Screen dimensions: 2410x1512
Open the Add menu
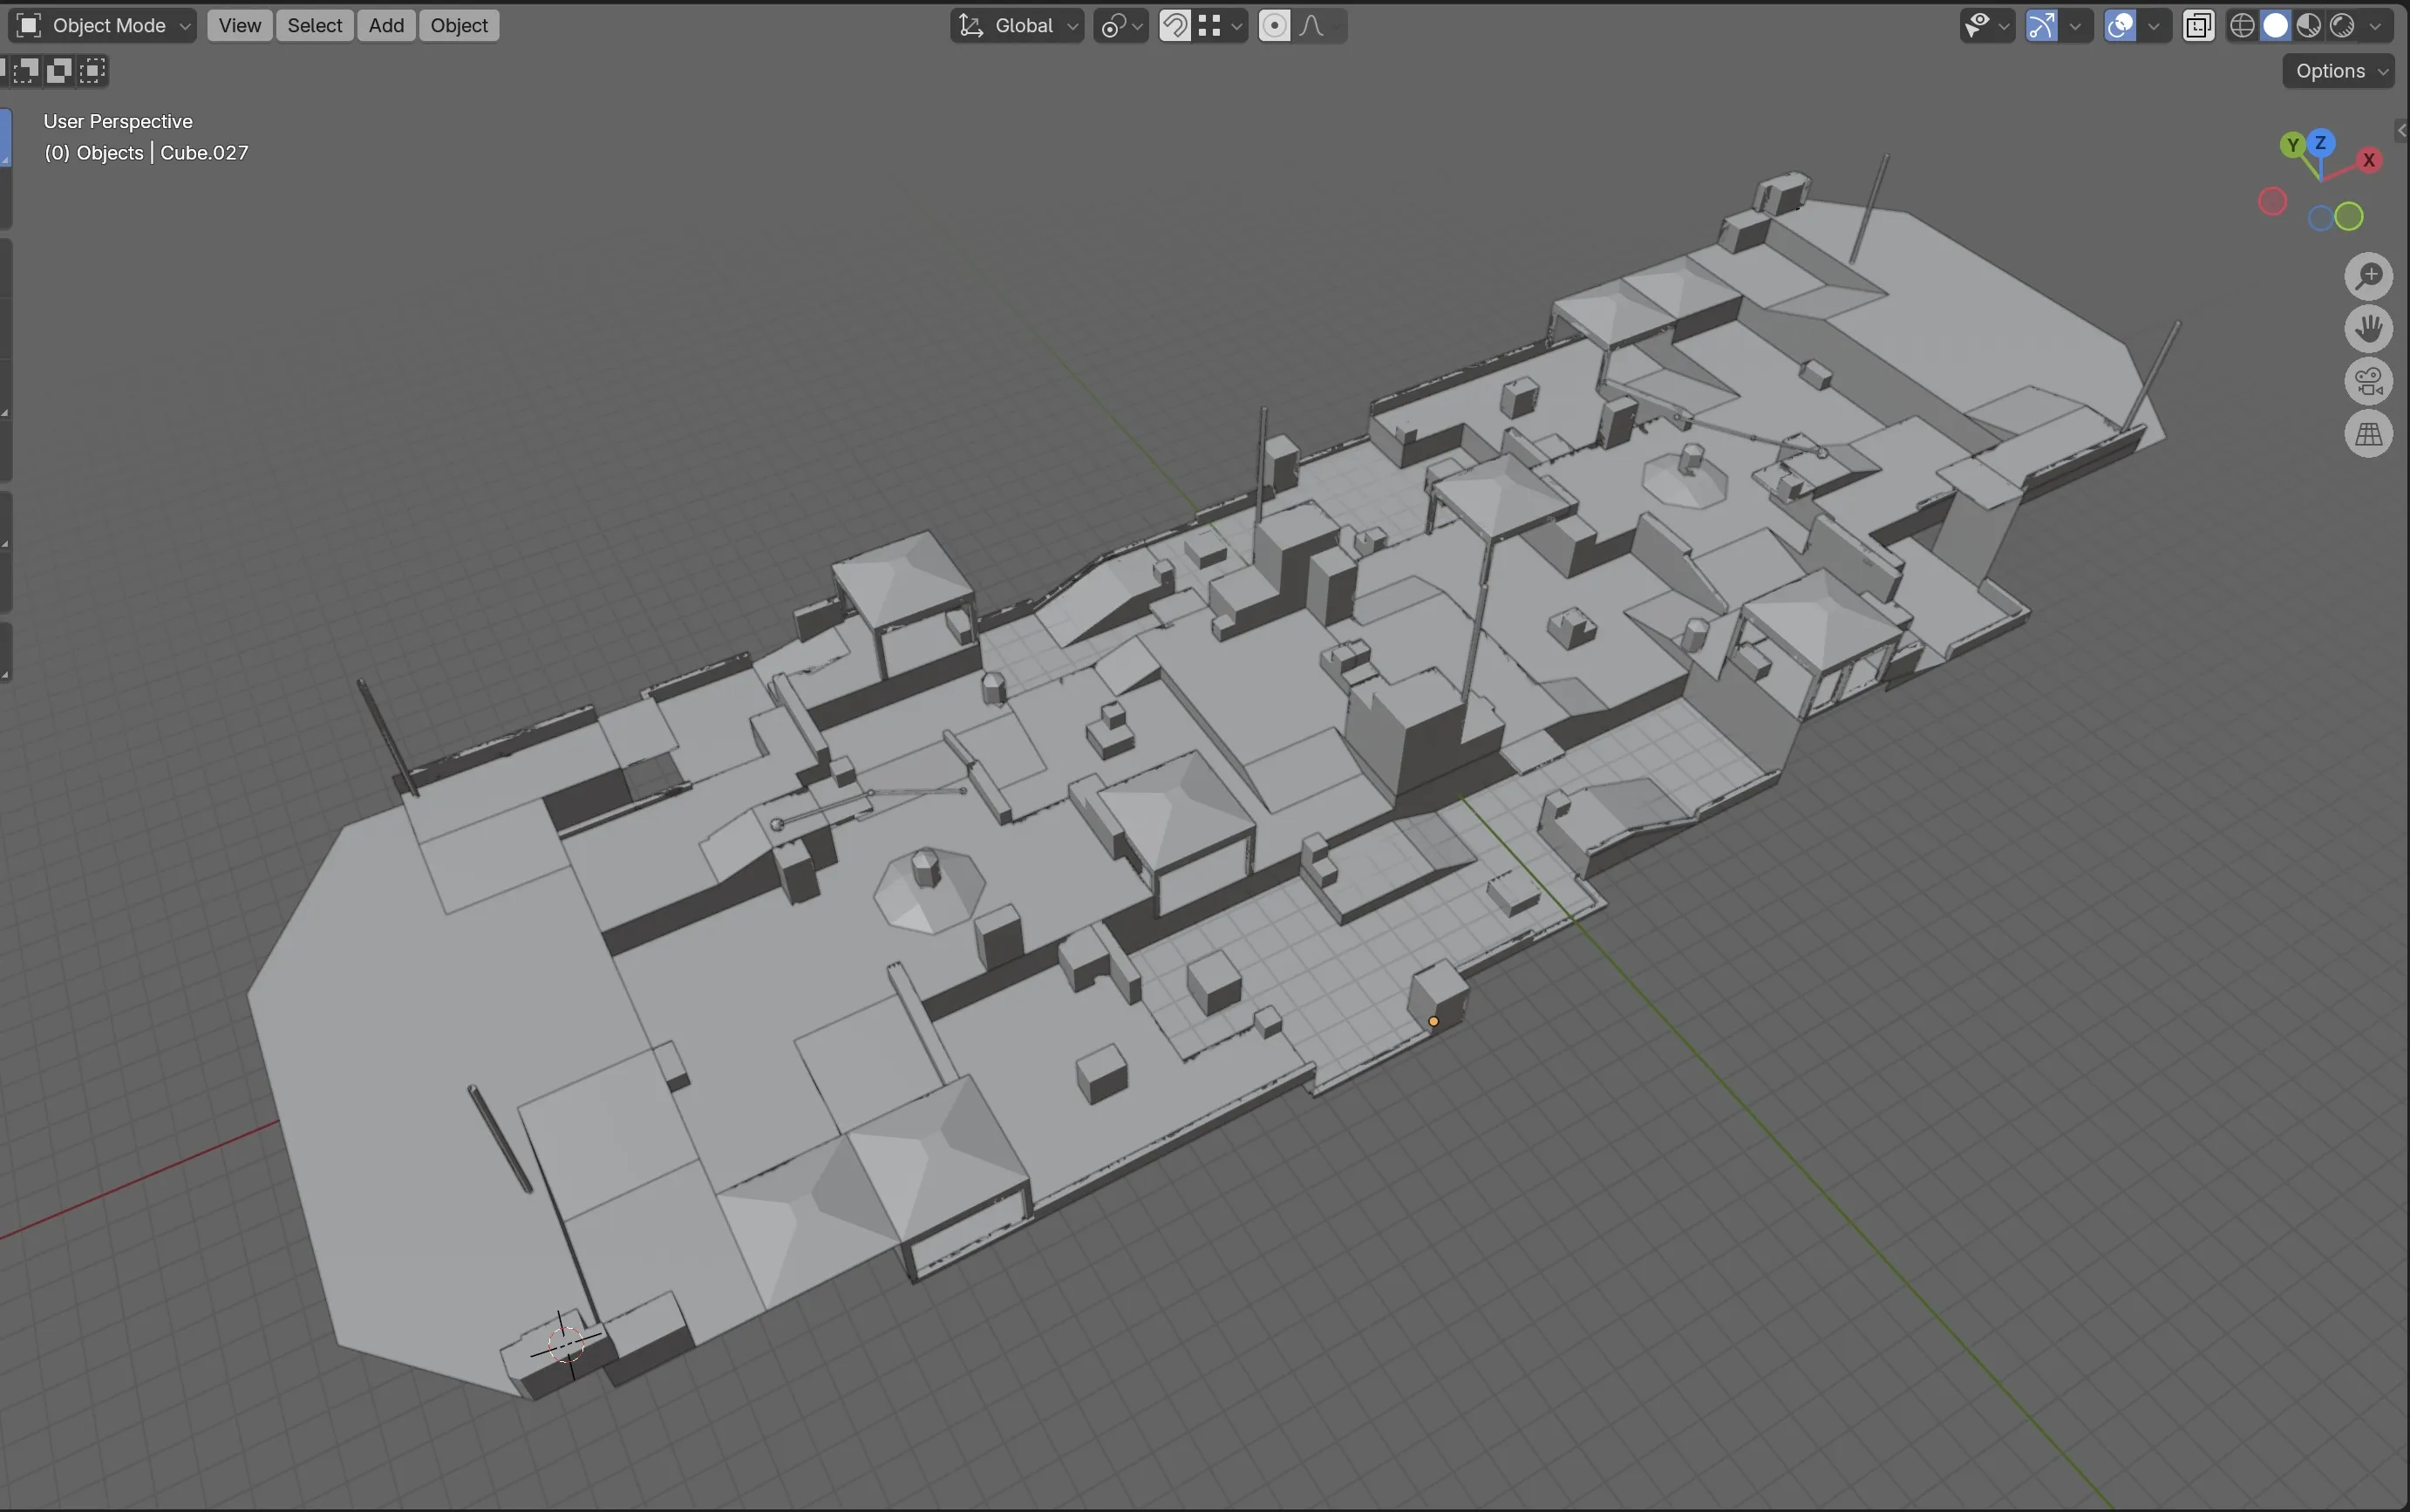[386, 26]
